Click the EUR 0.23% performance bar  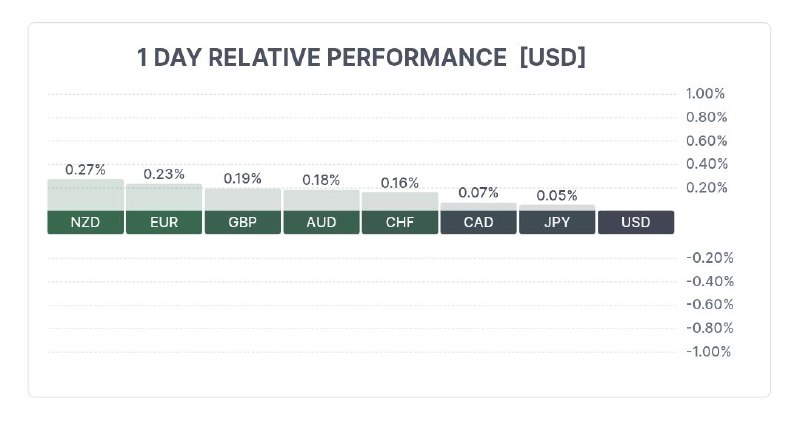point(164,197)
